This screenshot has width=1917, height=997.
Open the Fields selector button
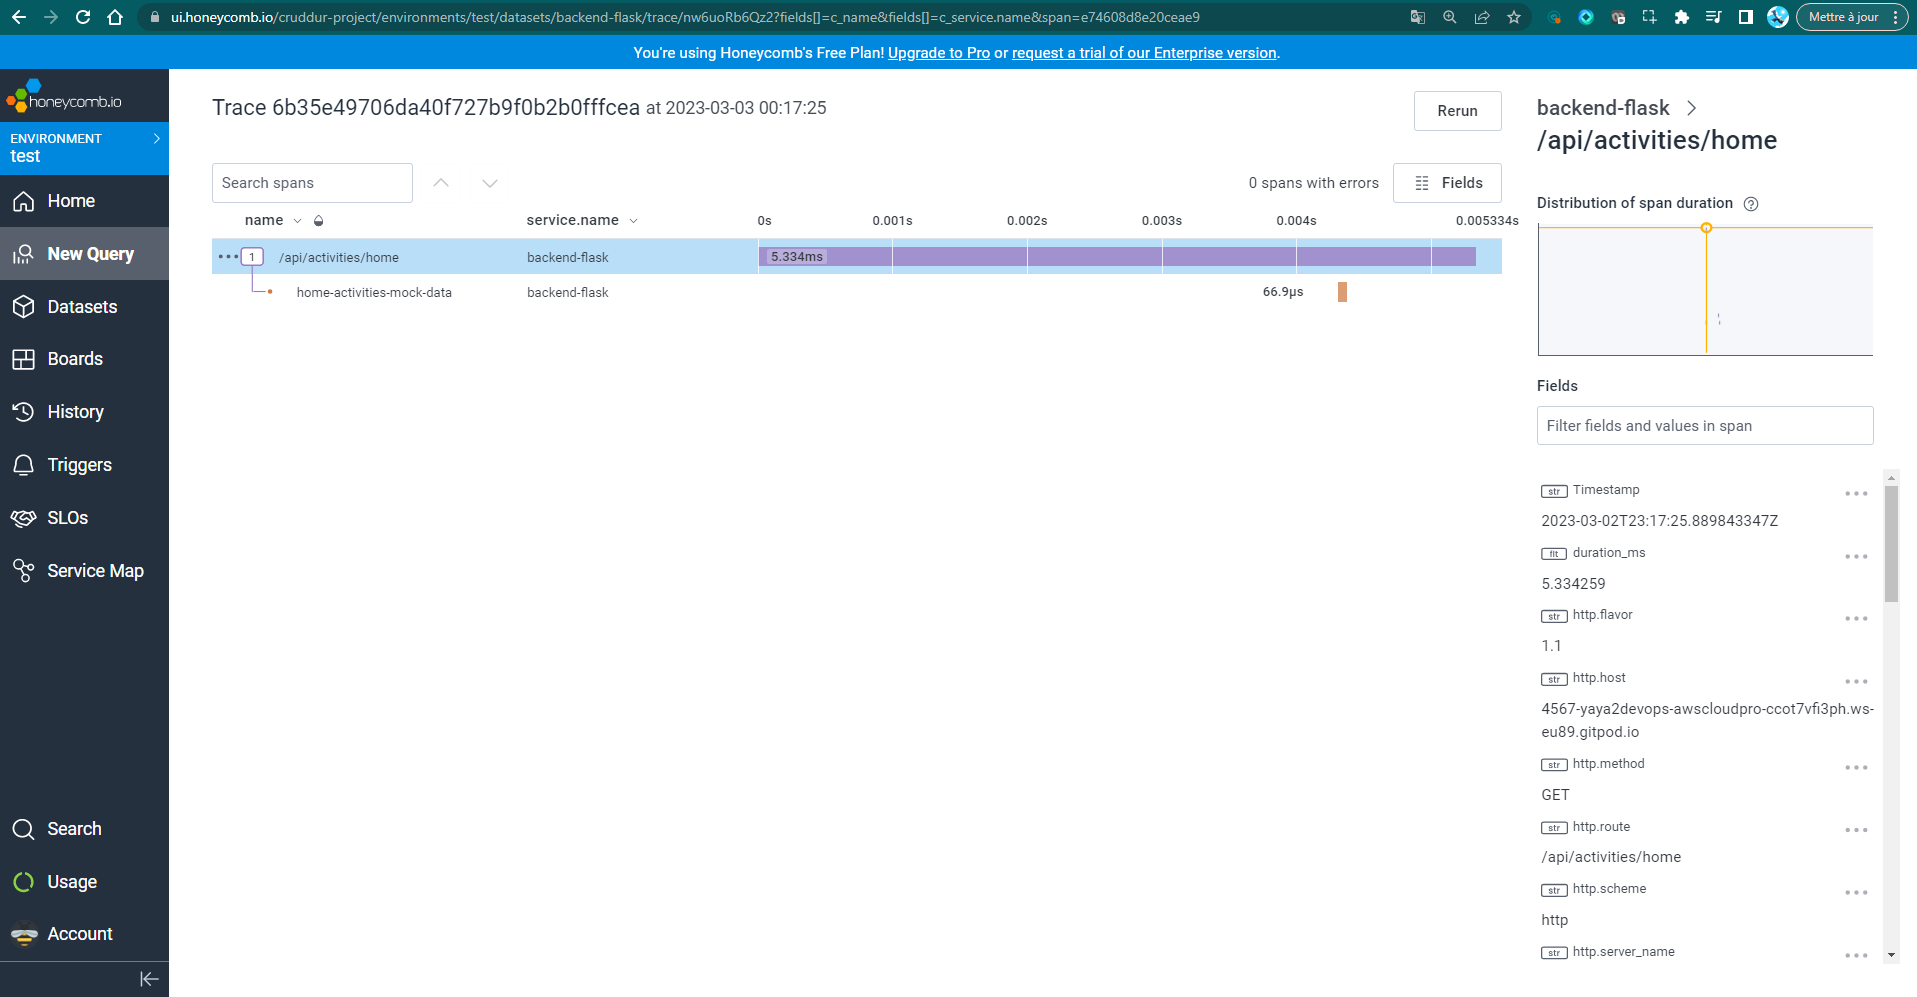tap(1447, 183)
